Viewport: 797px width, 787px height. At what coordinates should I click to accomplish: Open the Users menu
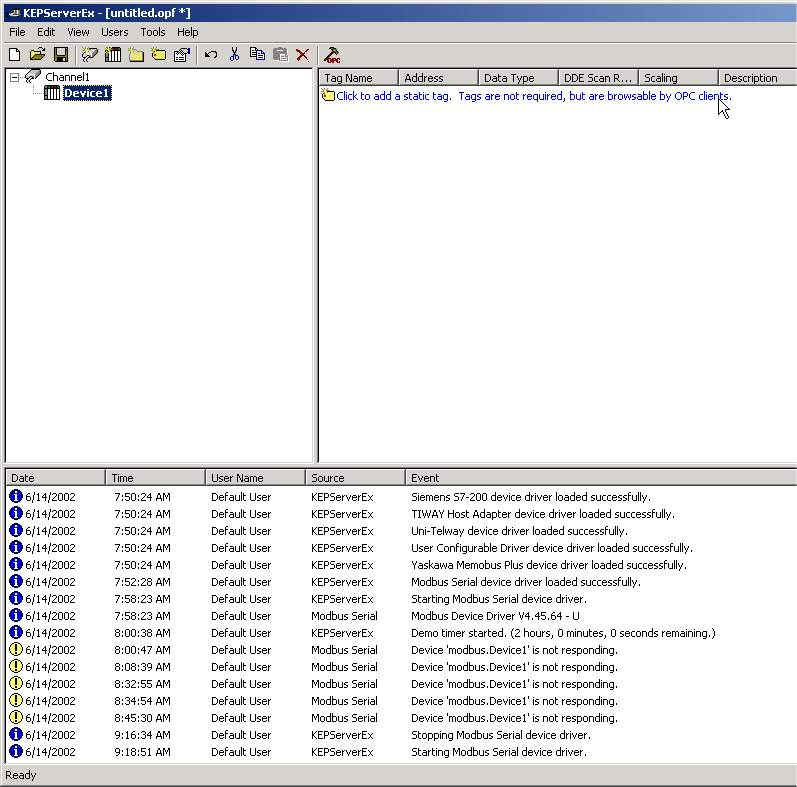click(x=114, y=32)
